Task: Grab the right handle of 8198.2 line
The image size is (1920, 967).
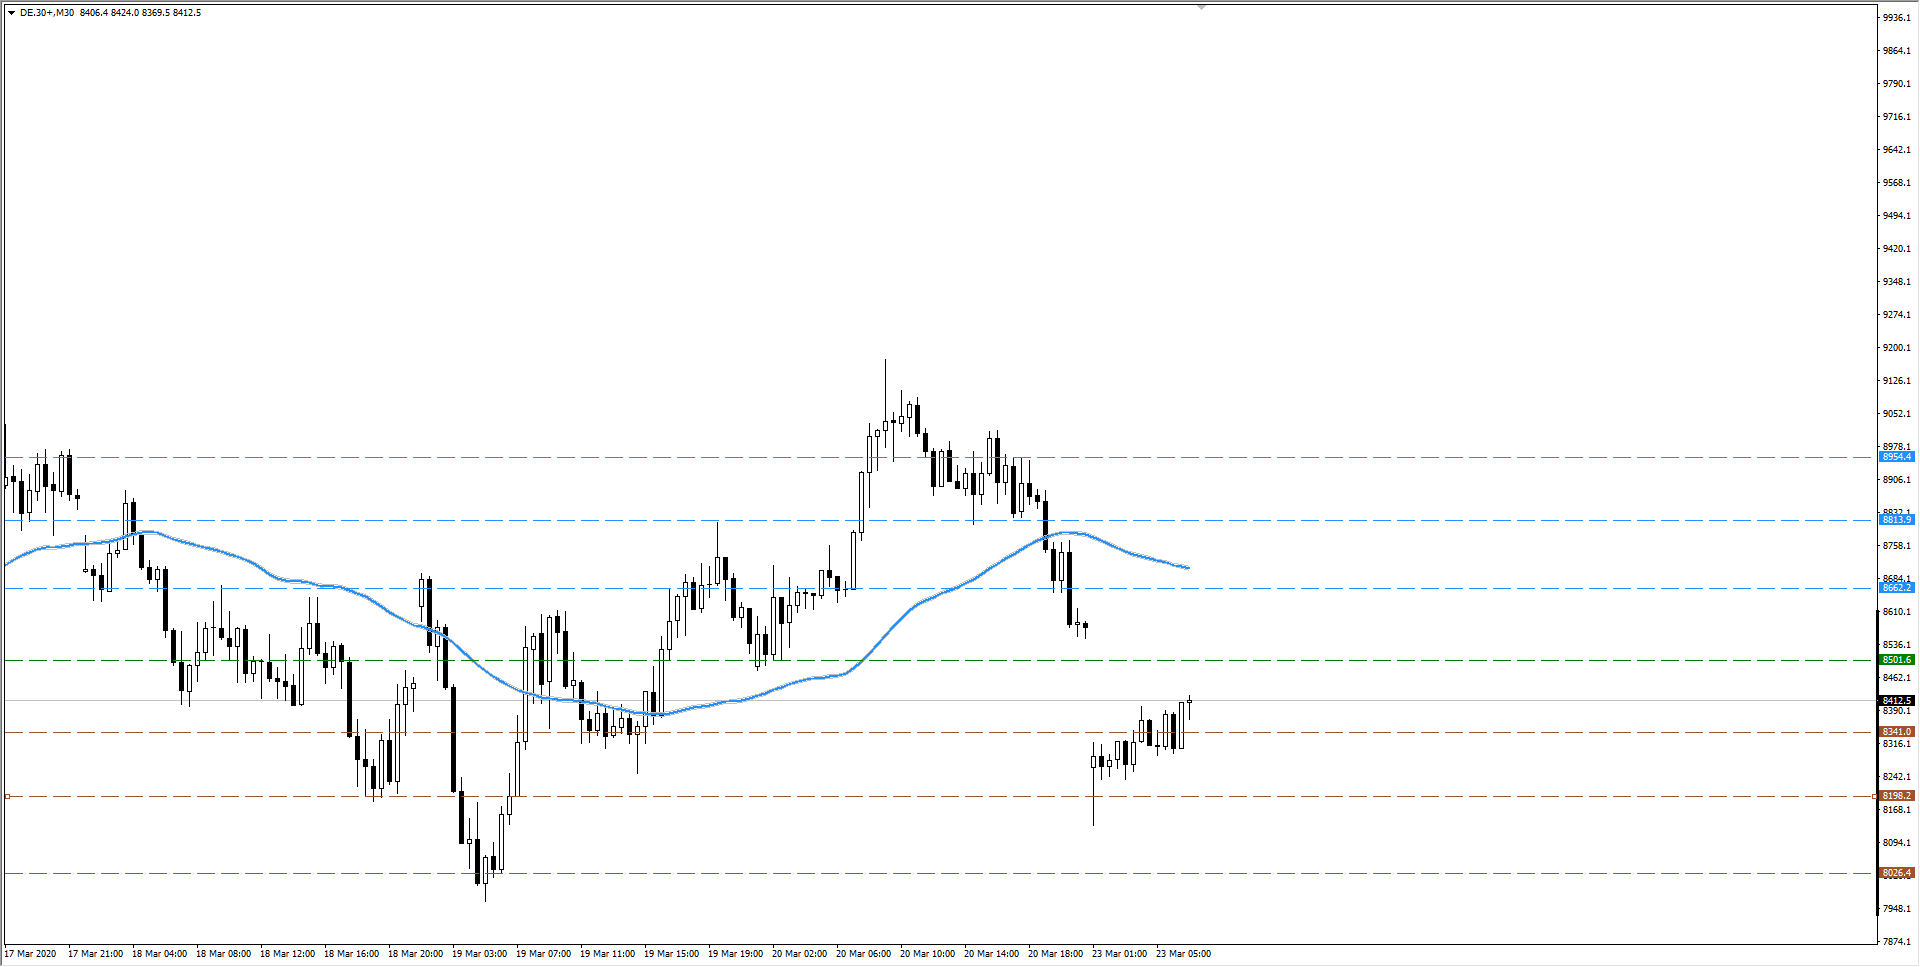Action: pyautogui.click(x=1874, y=796)
